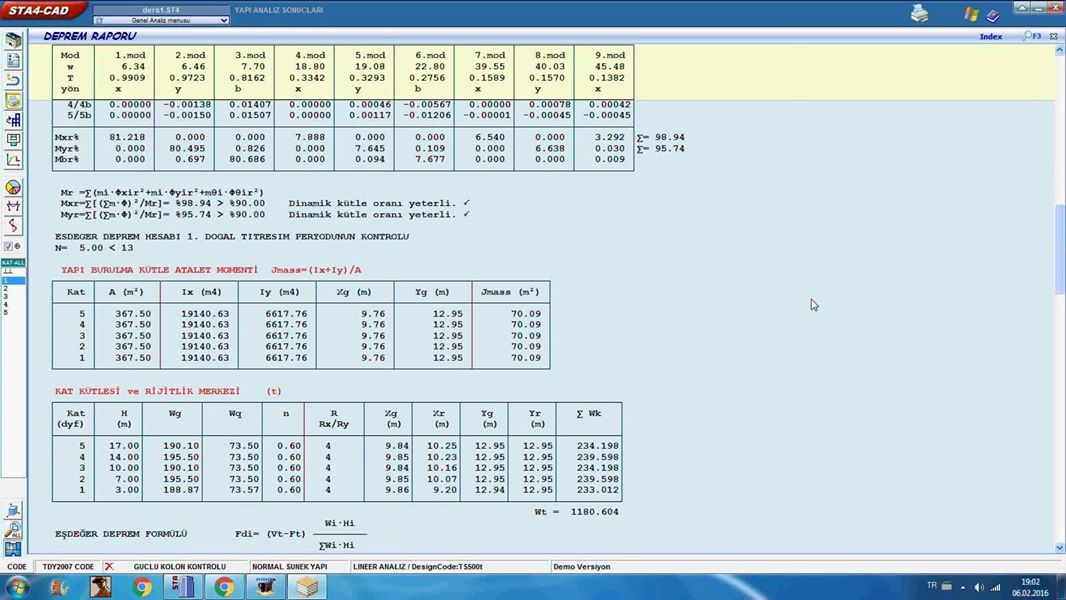Click the magnifier ALL zoom icon
Screen dimensions: 1066x600
(13, 529)
